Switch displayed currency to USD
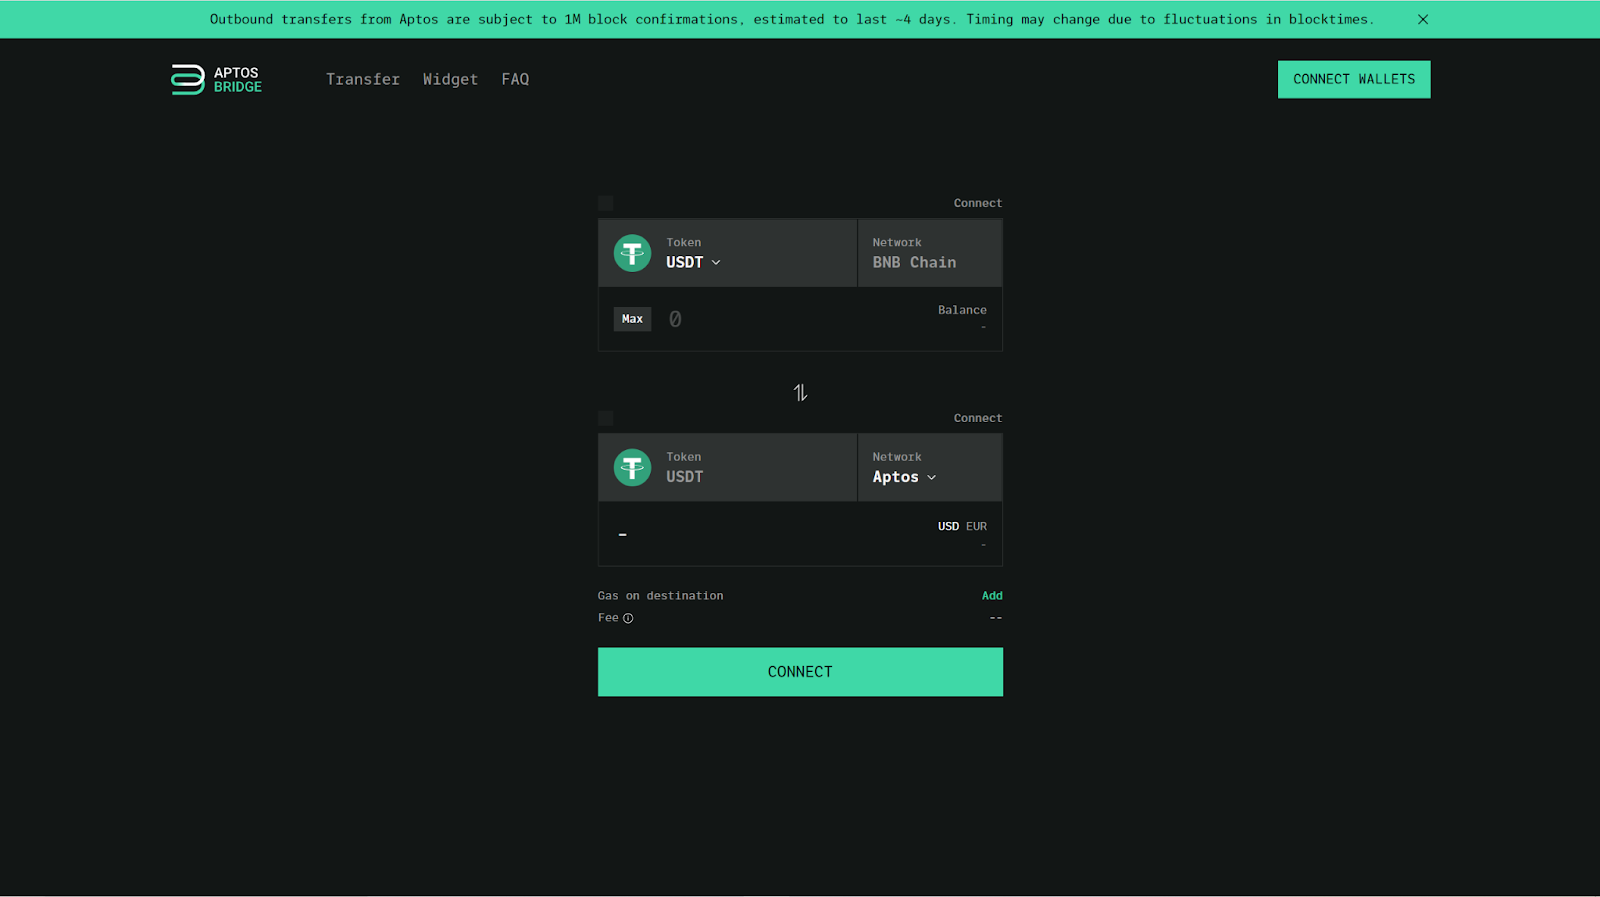 (948, 526)
